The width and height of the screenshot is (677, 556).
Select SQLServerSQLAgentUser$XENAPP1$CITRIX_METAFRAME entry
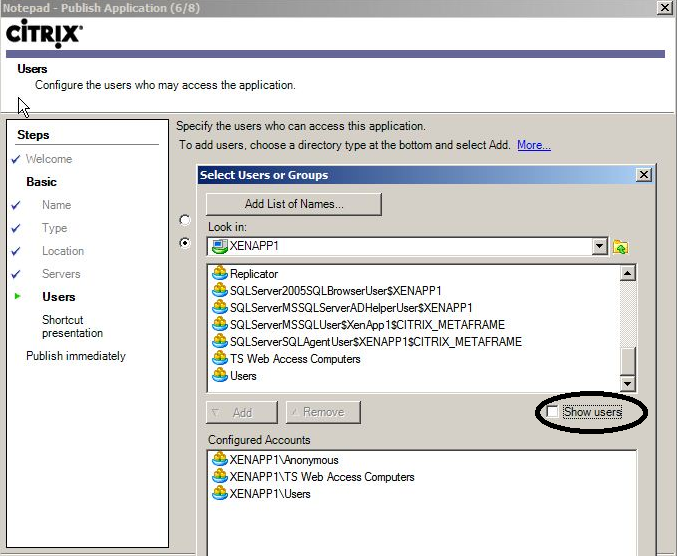click(376, 342)
